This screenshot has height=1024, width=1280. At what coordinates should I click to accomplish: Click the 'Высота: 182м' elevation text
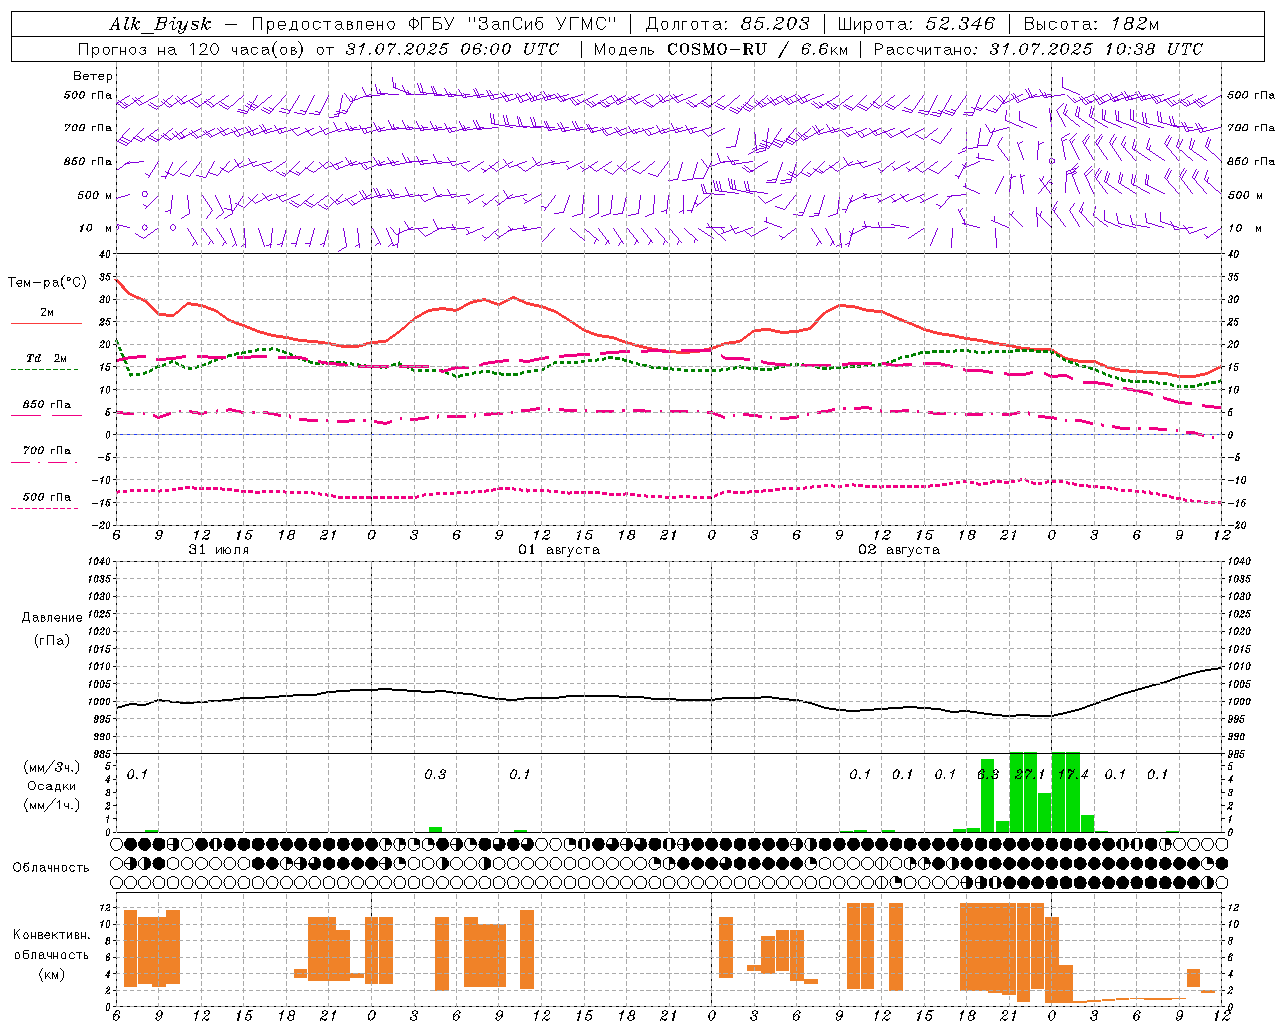click(x=1091, y=24)
